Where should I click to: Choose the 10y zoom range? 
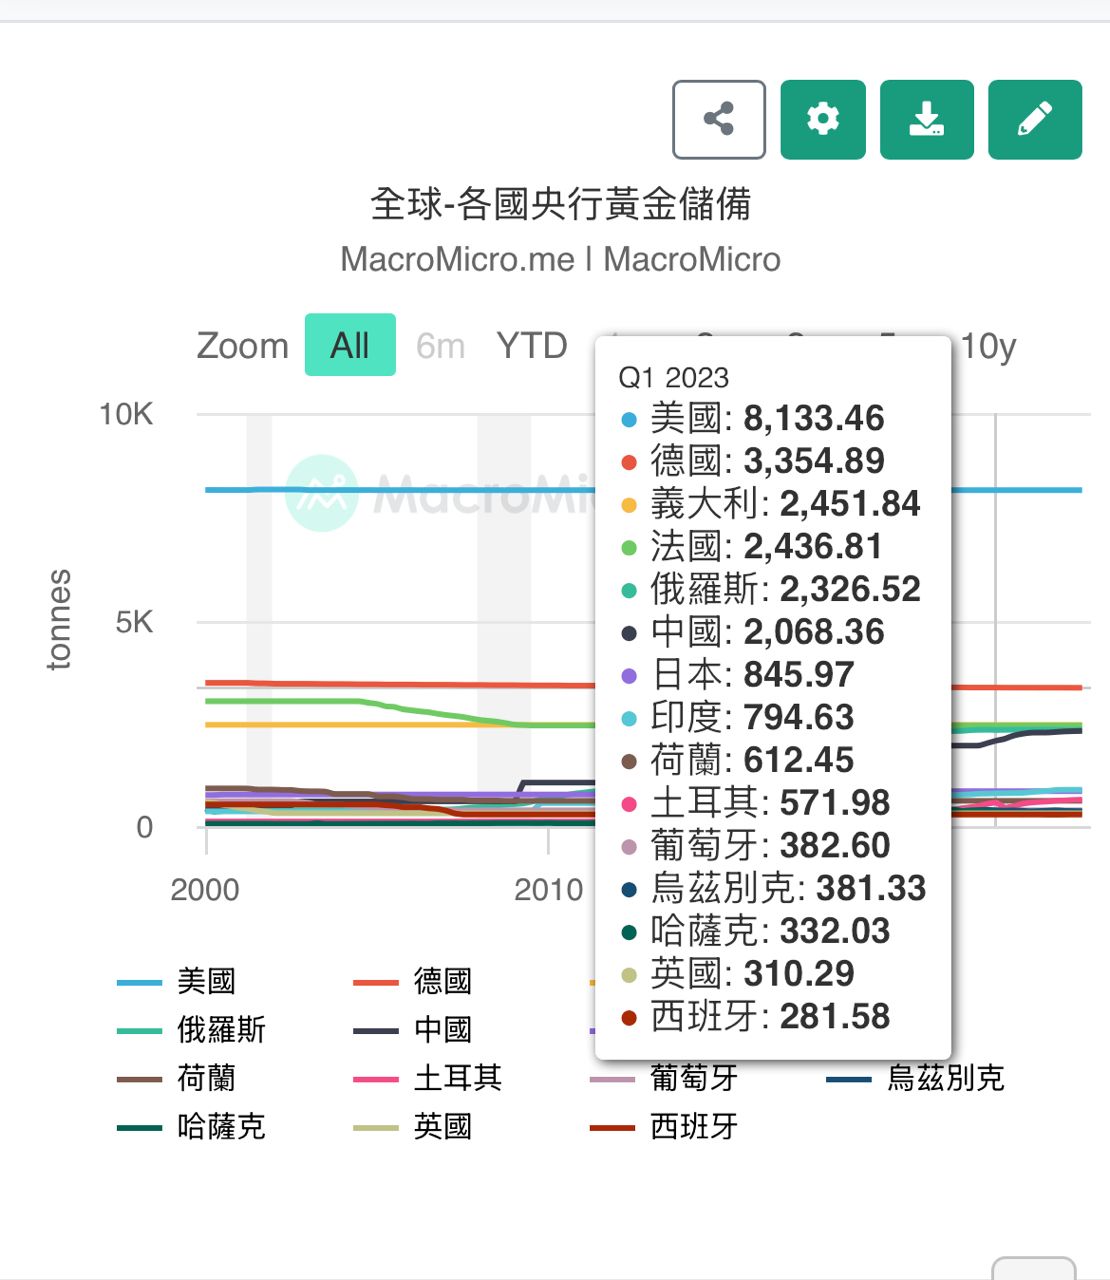pyautogui.click(x=987, y=346)
